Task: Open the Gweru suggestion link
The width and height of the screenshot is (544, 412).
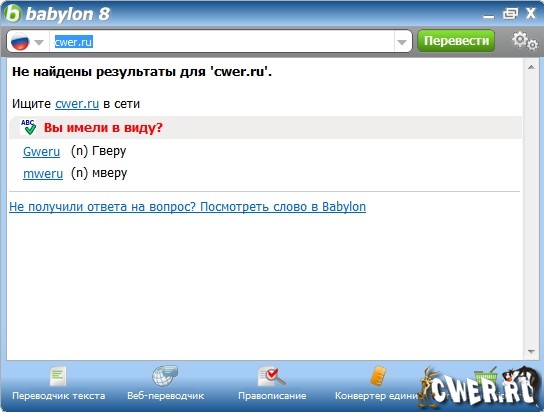Action: pyautogui.click(x=41, y=152)
